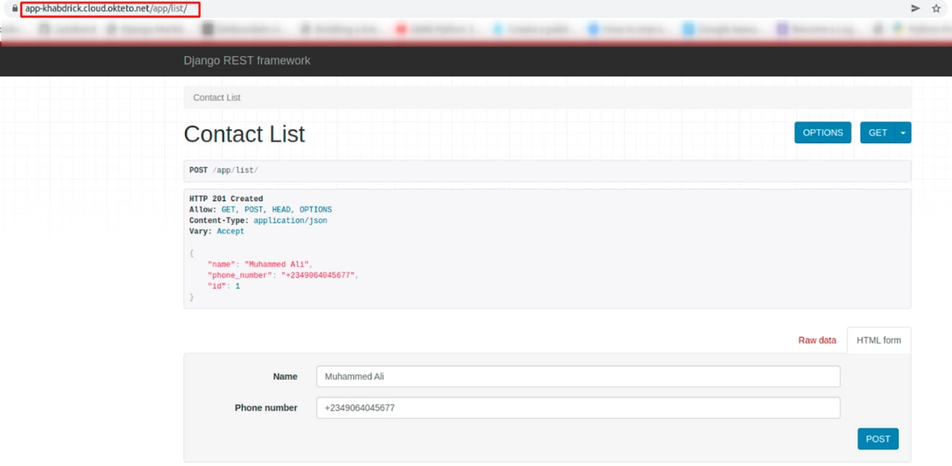Click the "POST /app/list/" request line
Image resolution: width=952 pixels, height=466 pixels.
[223, 171]
